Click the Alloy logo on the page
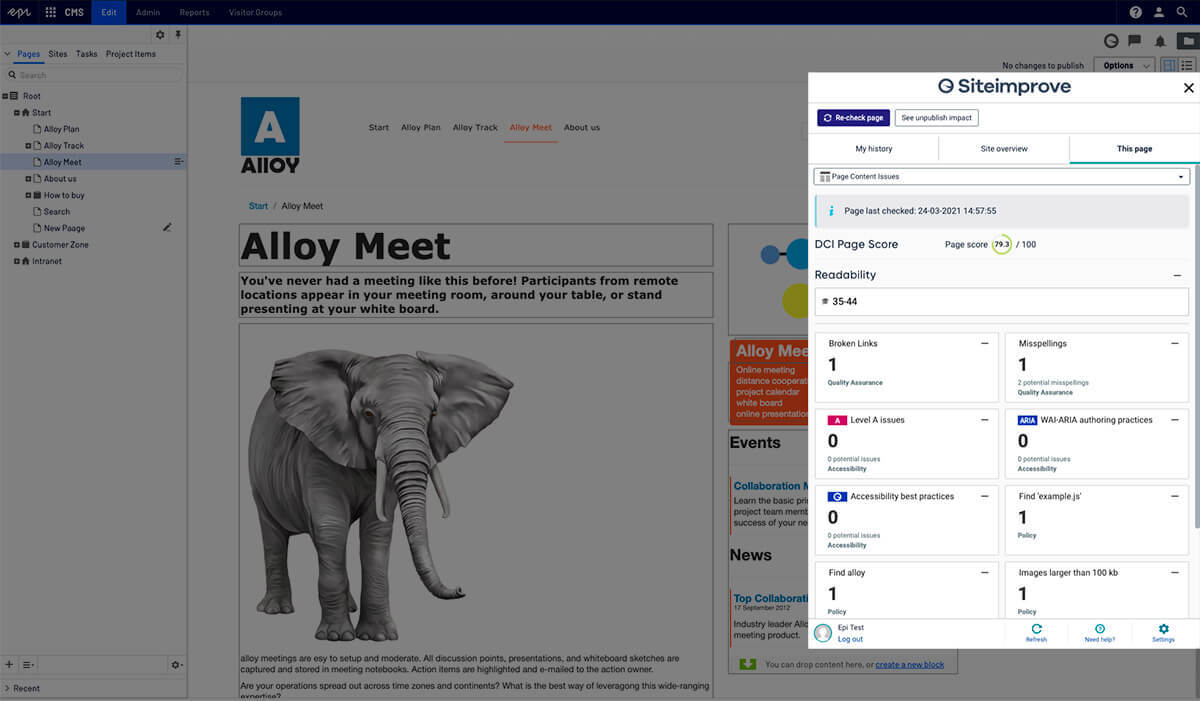This screenshot has height=701, width=1200. point(270,135)
